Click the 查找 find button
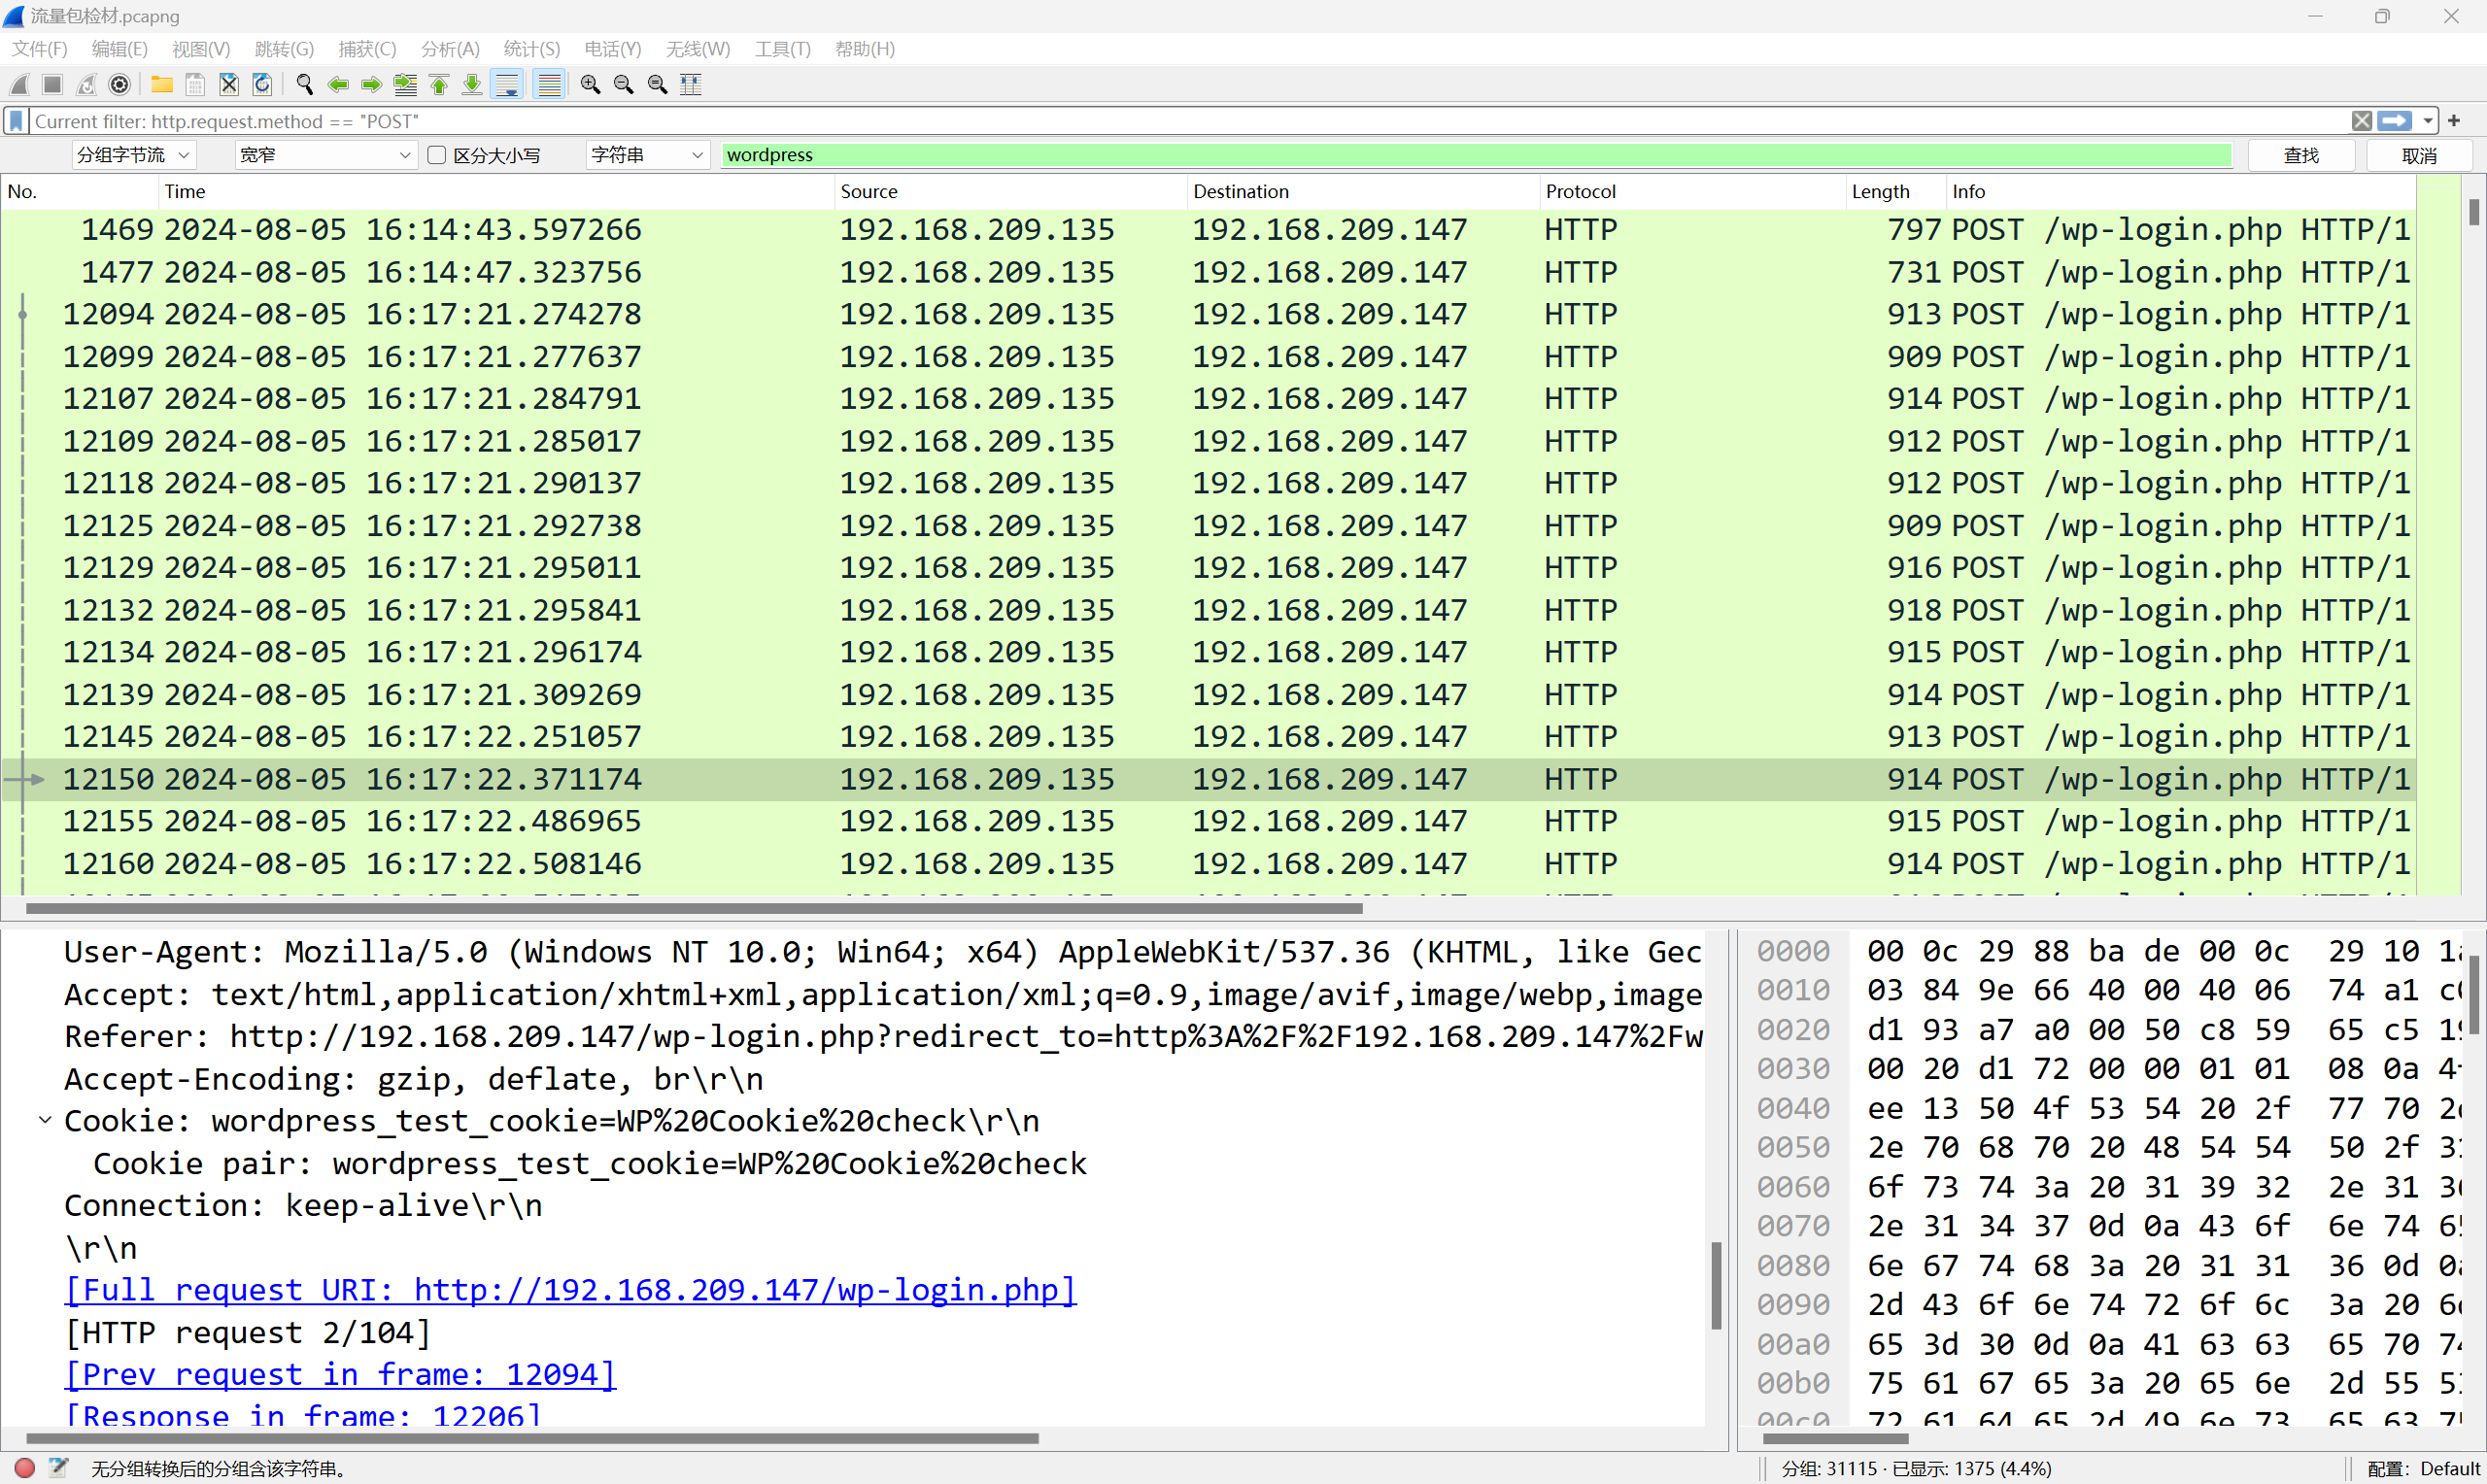This screenshot has height=1484, width=2487. 2301,155
